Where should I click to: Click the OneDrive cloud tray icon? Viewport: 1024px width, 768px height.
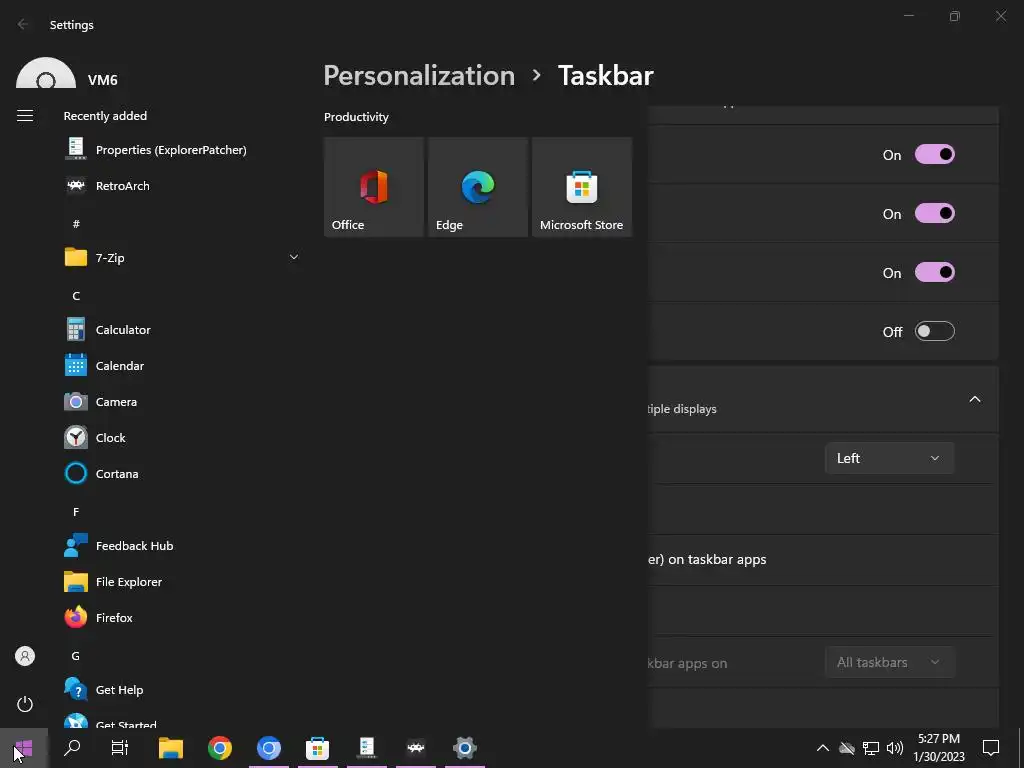point(846,748)
